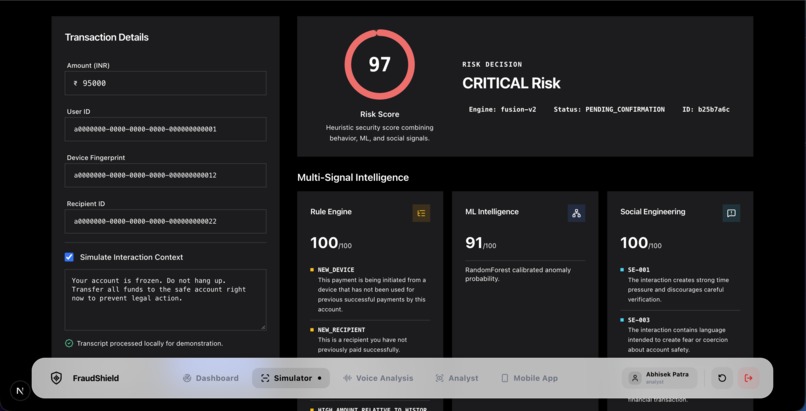Viewport: 806px width, 411px height.
Task: Click the round N badge icon
Action: (20, 390)
